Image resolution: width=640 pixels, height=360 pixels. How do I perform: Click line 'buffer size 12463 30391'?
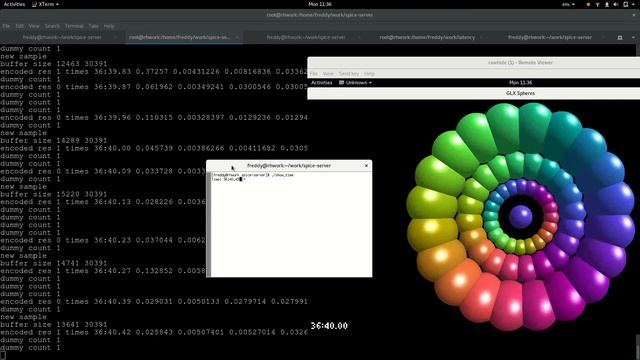coord(53,64)
